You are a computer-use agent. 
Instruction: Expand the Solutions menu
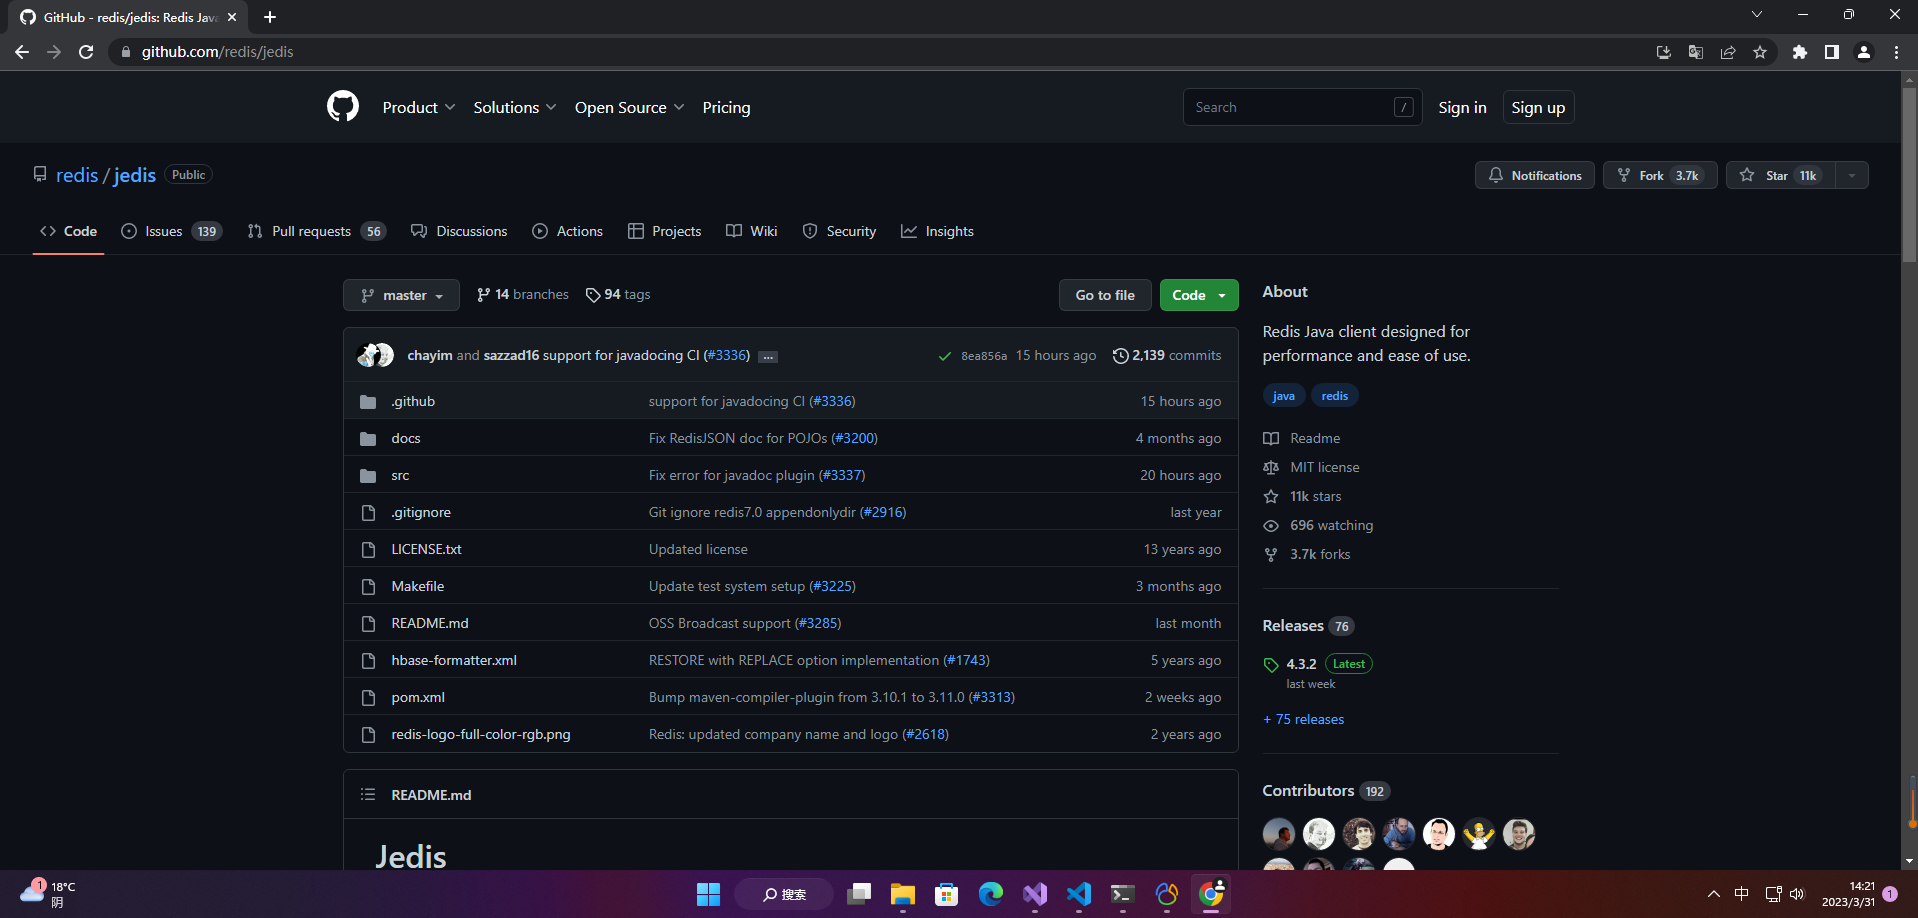[515, 107]
